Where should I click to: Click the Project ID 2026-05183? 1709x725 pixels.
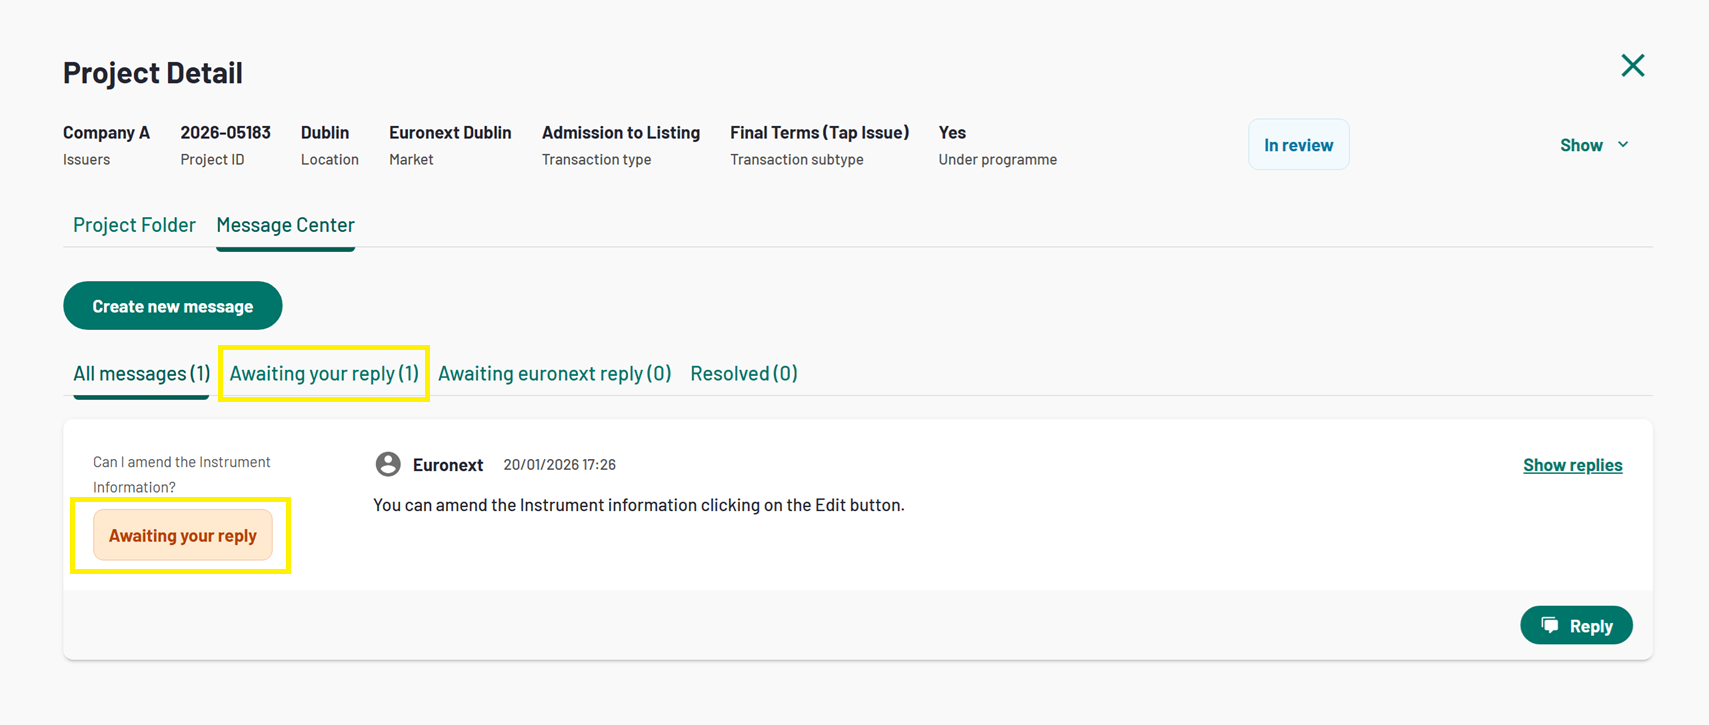[225, 132]
